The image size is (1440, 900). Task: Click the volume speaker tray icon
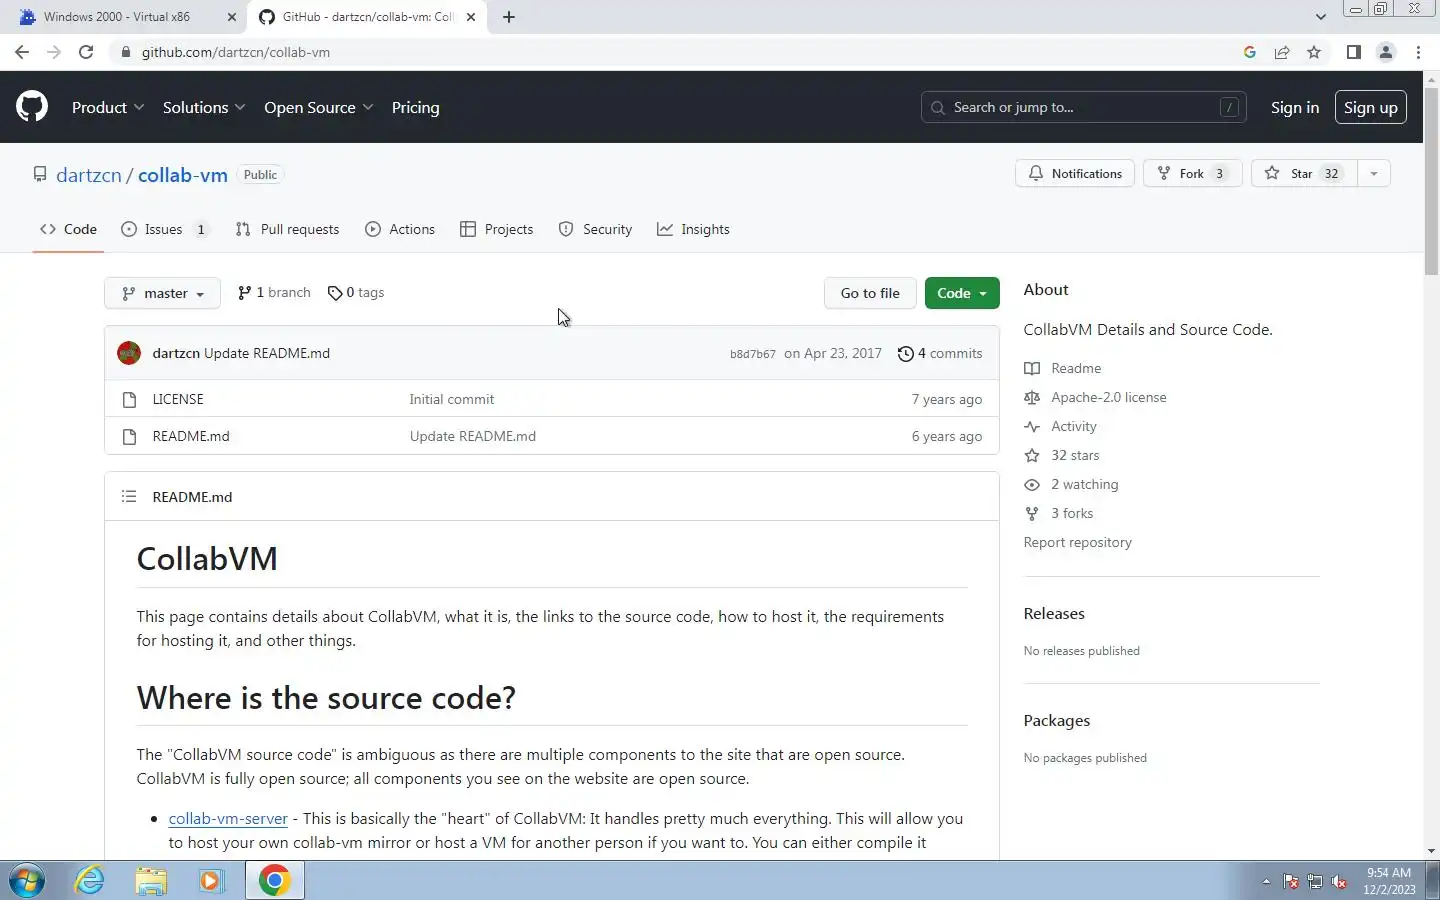tap(1340, 881)
